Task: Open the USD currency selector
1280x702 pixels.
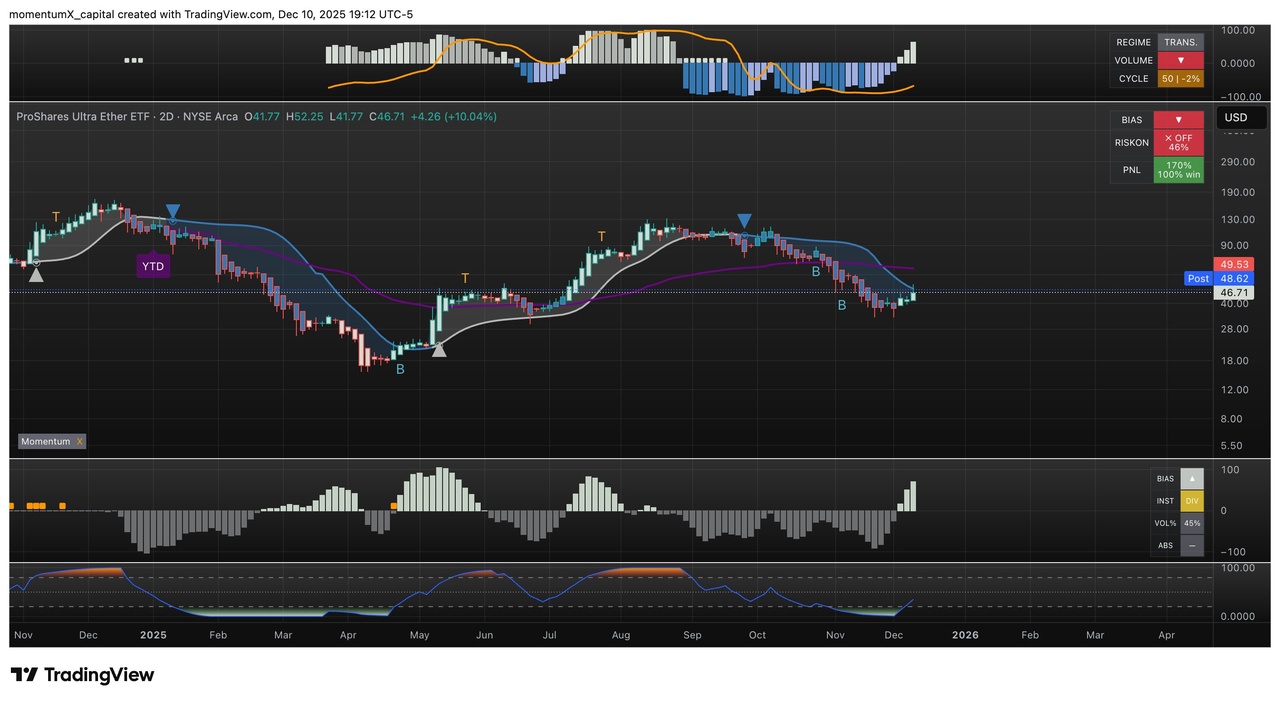Action: (1236, 118)
